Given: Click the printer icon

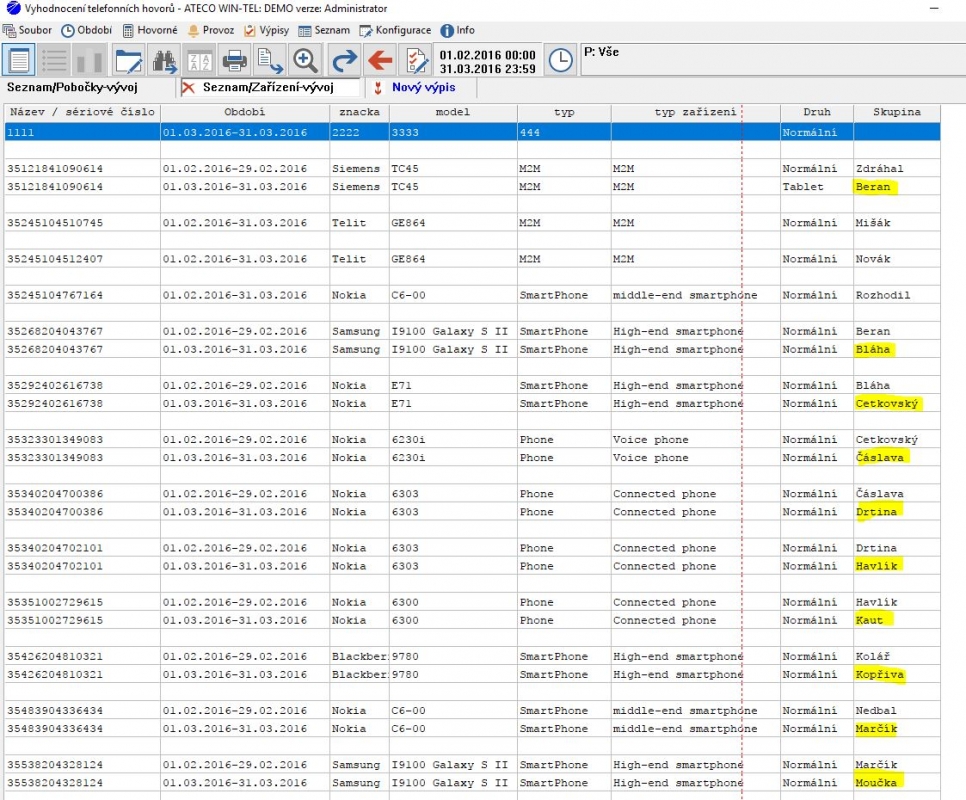Looking at the screenshot, I should (x=235, y=60).
